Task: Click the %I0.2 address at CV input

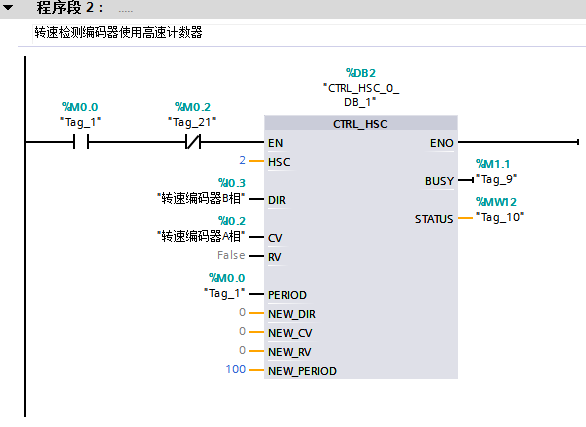Action: (232, 221)
